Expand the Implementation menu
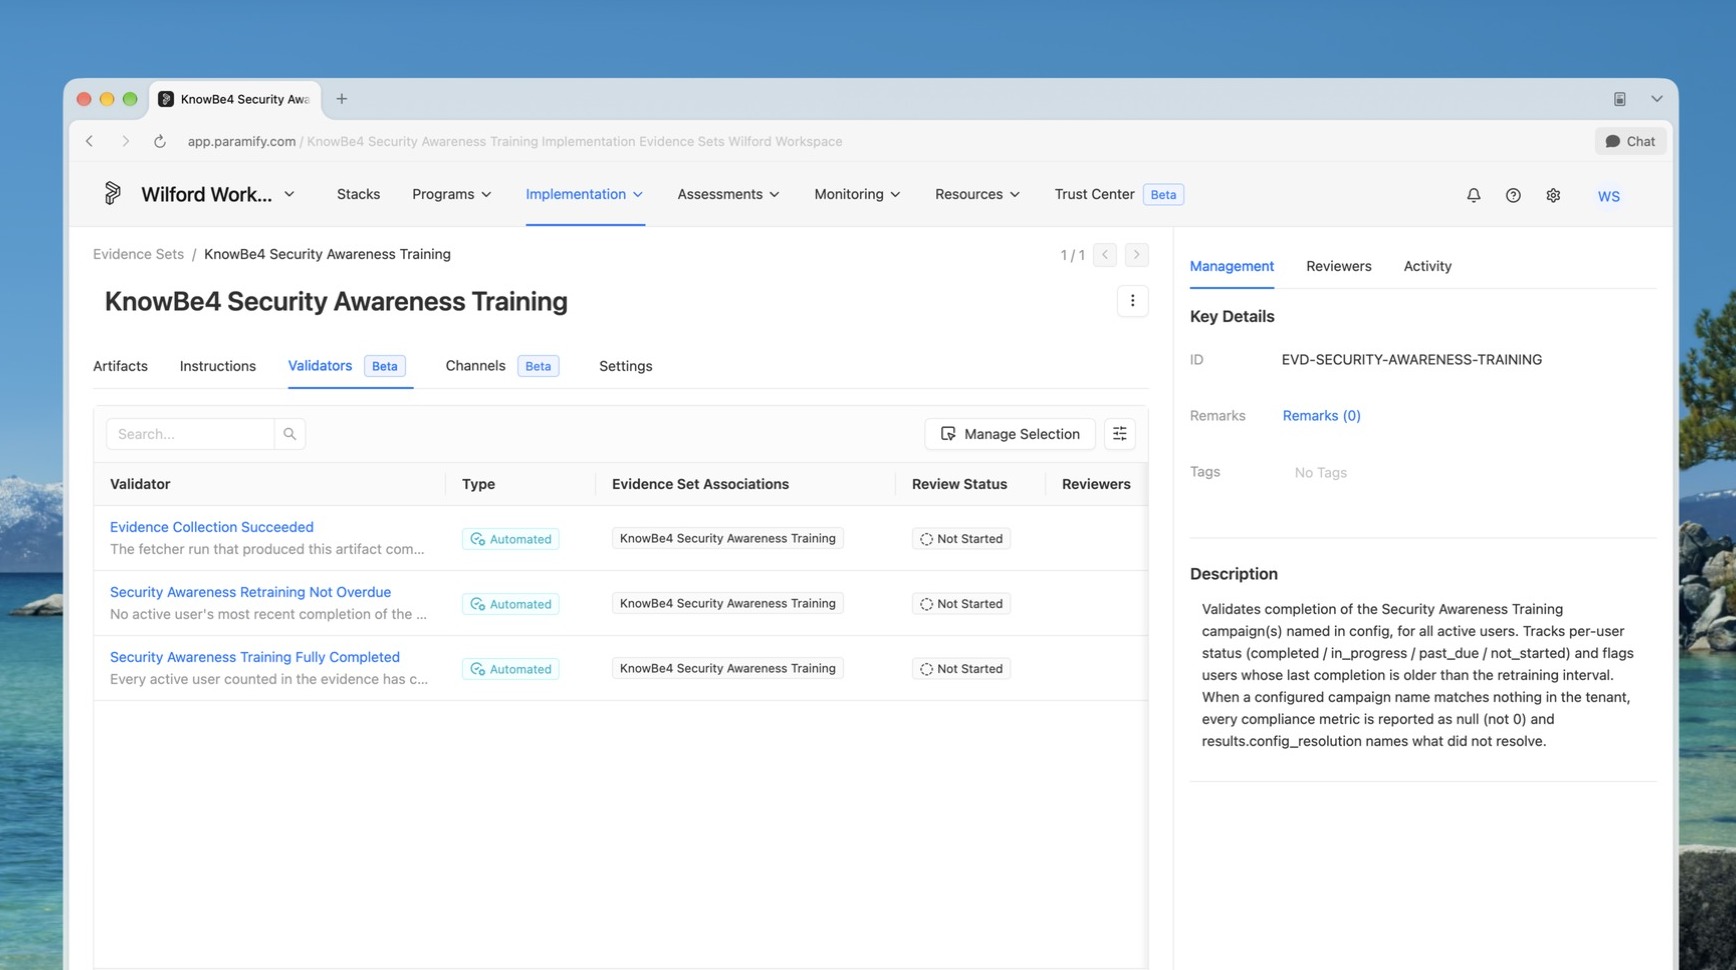The width and height of the screenshot is (1736, 970). tap(584, 194)
